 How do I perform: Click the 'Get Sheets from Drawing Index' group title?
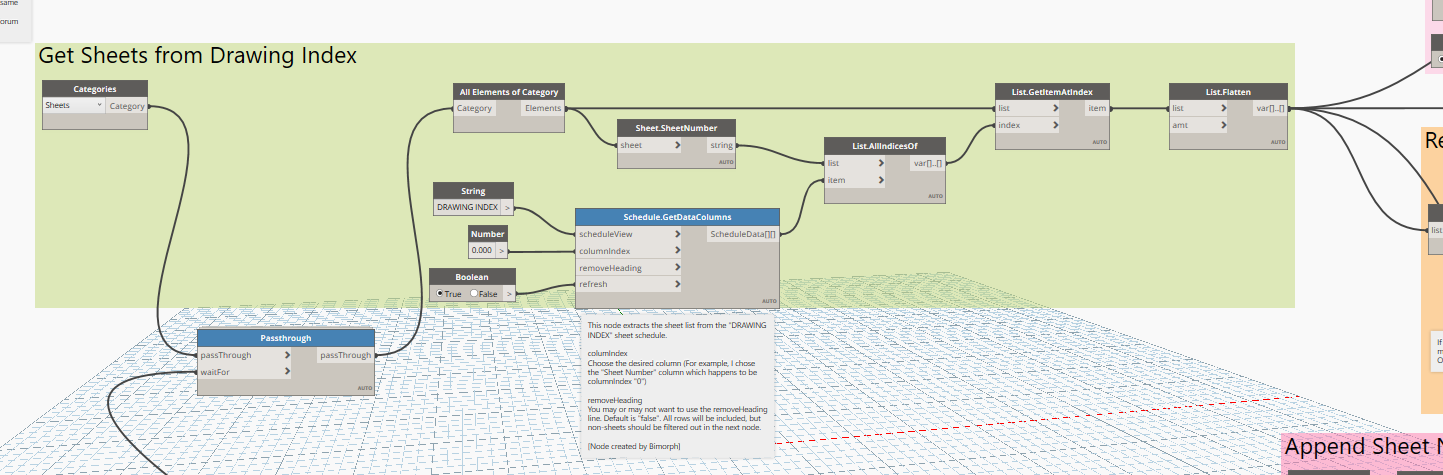[x=197, y=56]
